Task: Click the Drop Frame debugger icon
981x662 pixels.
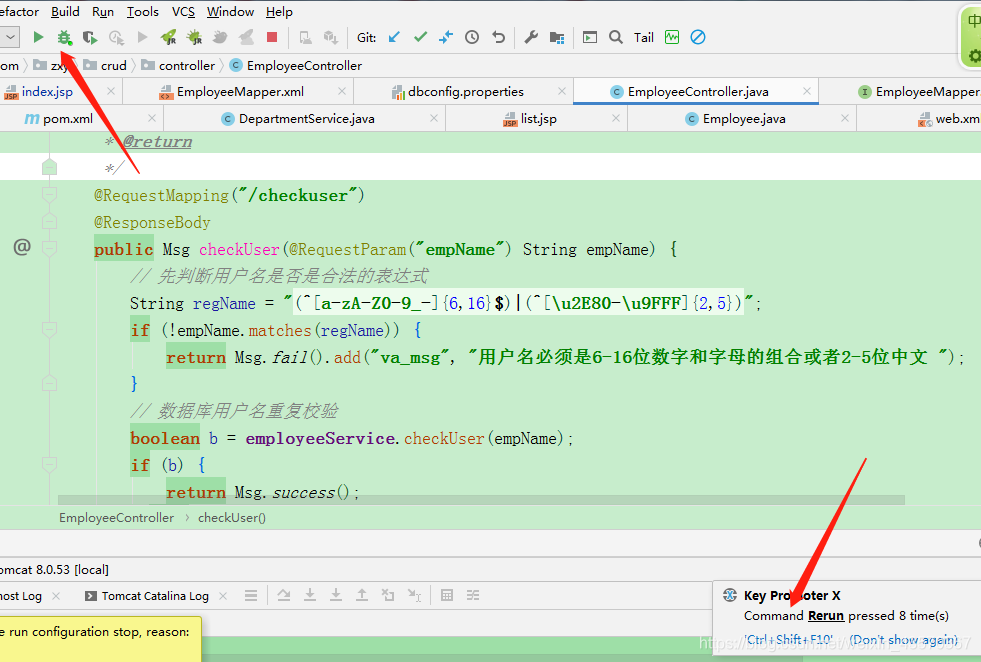Action: 388,595
